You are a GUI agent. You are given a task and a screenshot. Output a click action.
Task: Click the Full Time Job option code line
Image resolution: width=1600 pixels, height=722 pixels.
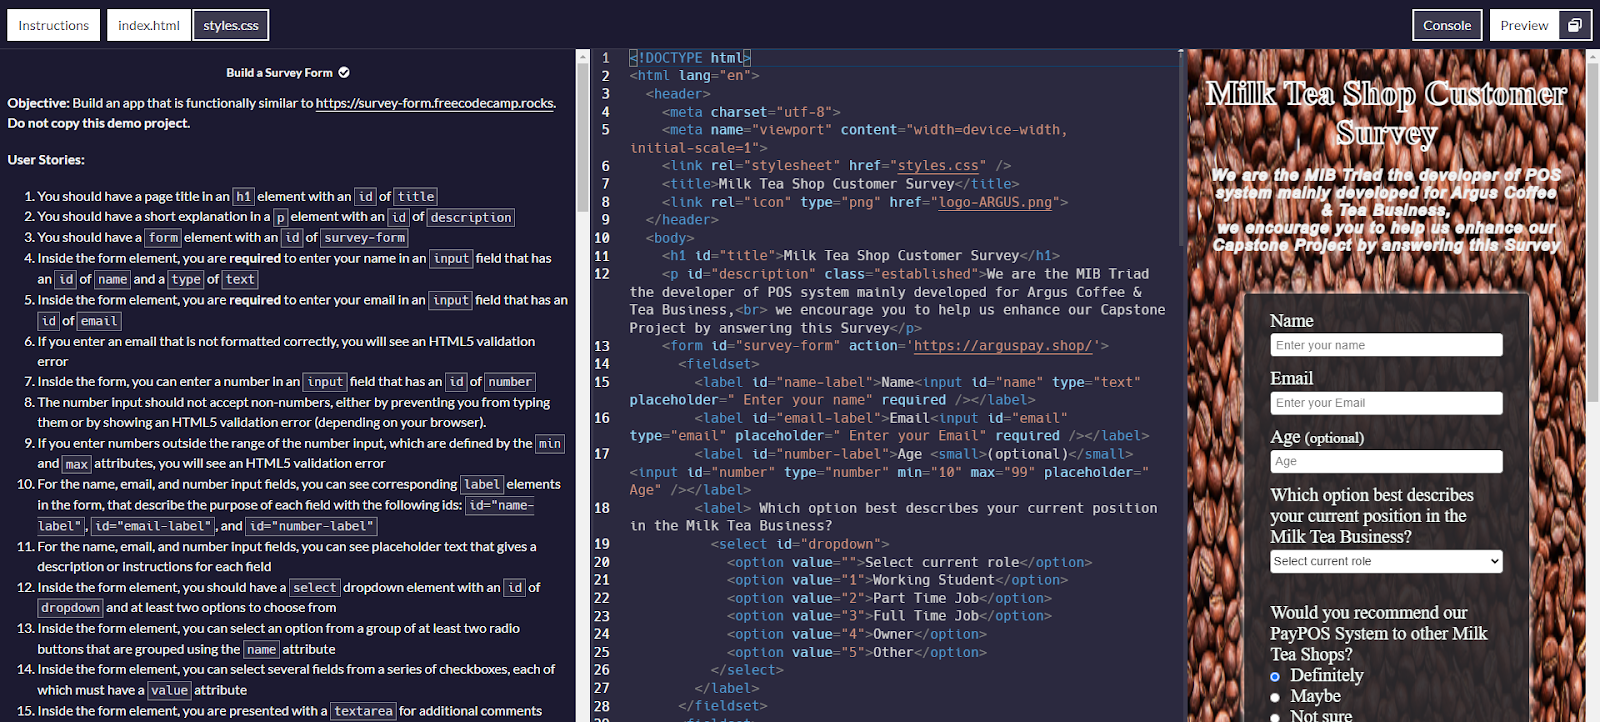889,616
